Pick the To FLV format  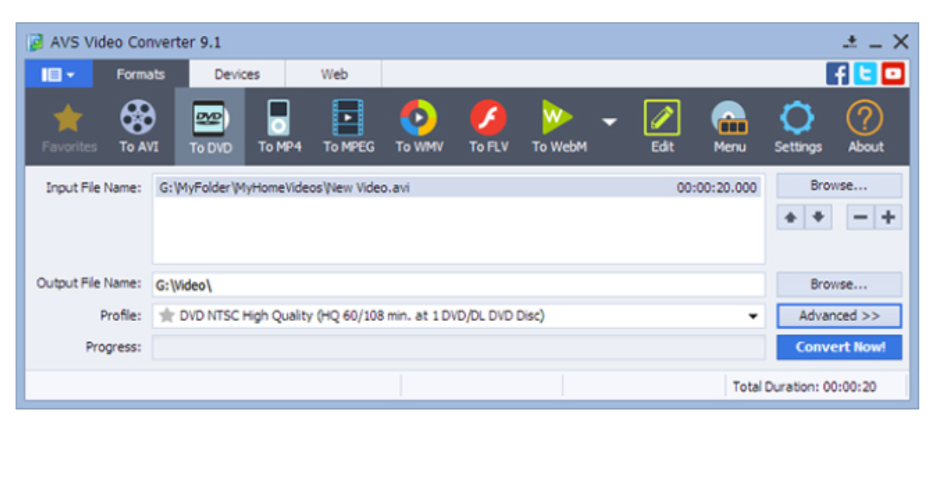pyautogui.click(x=488, y=127)
